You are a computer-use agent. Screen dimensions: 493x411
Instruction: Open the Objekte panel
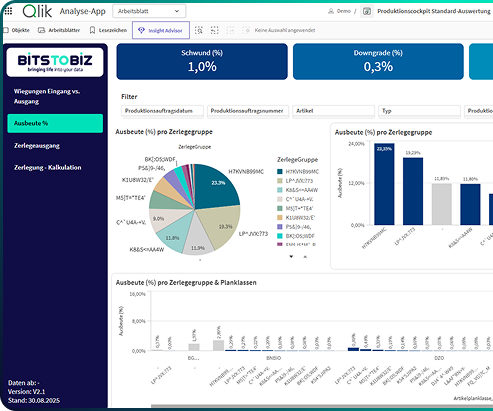point(16,30)
